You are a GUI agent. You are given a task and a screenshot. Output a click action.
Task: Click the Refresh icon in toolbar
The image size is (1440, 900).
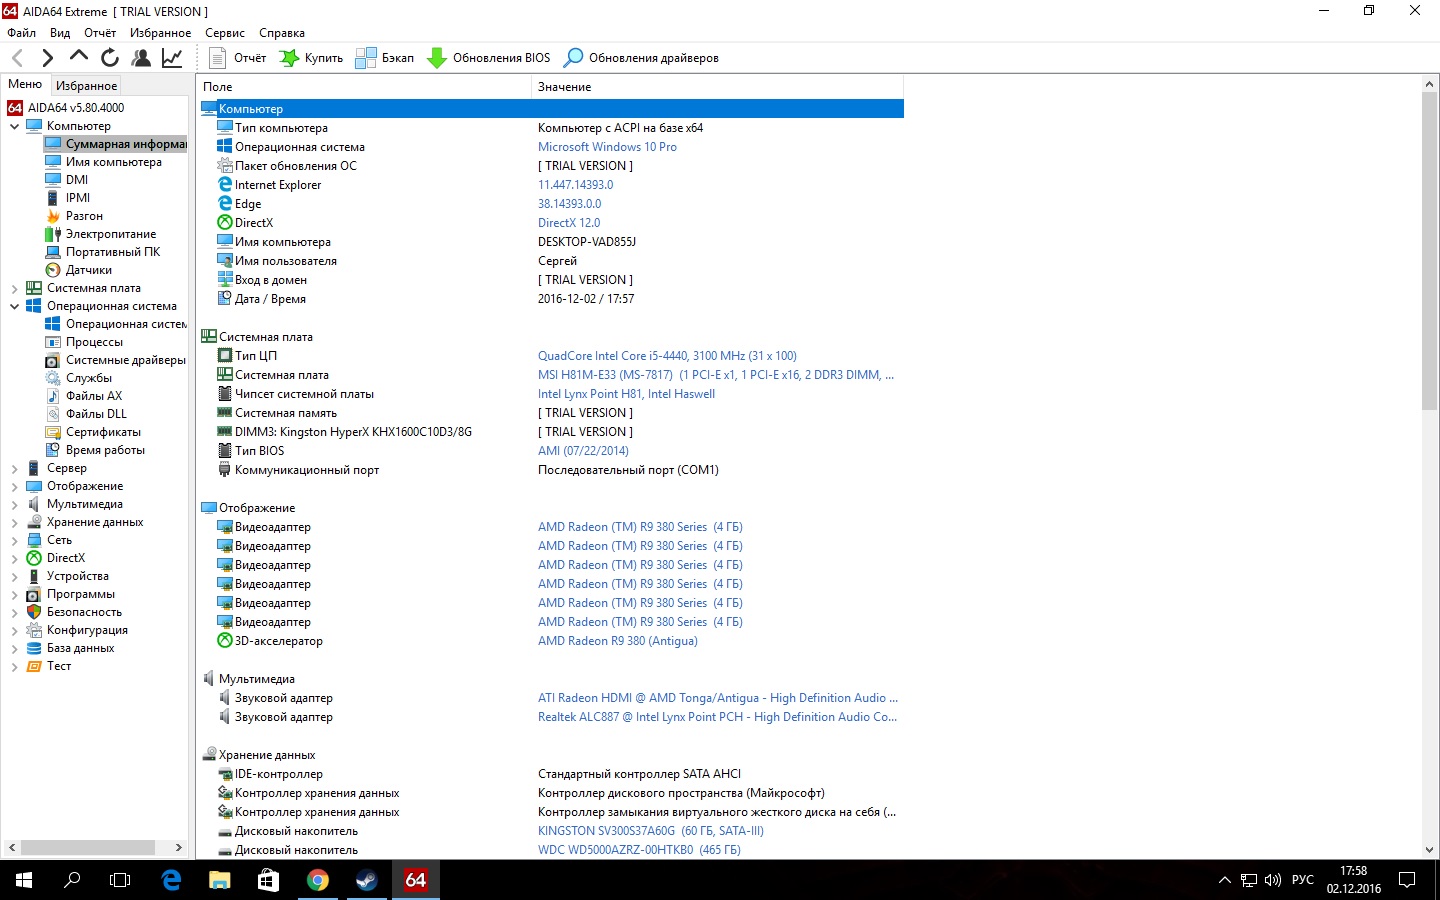click(110, 58)
